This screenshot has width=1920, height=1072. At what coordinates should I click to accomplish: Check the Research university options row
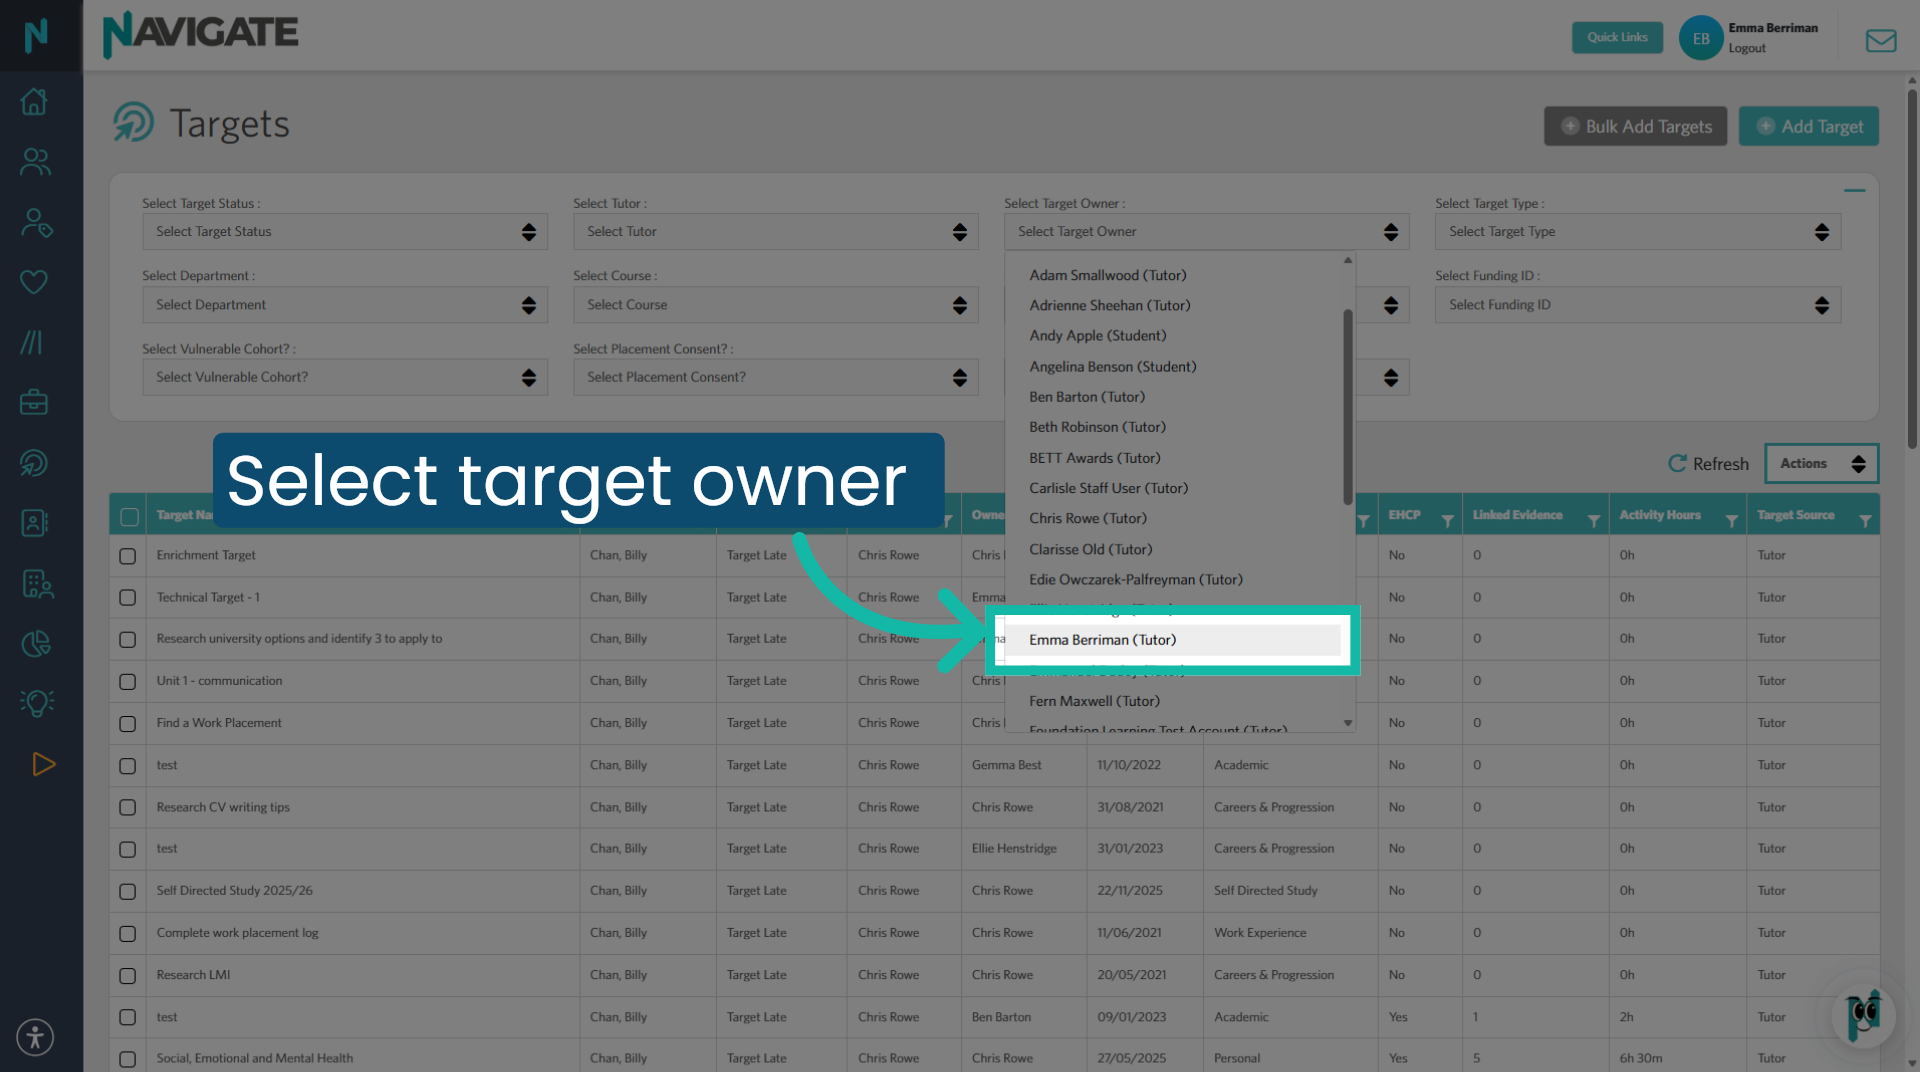click(127, 640)
